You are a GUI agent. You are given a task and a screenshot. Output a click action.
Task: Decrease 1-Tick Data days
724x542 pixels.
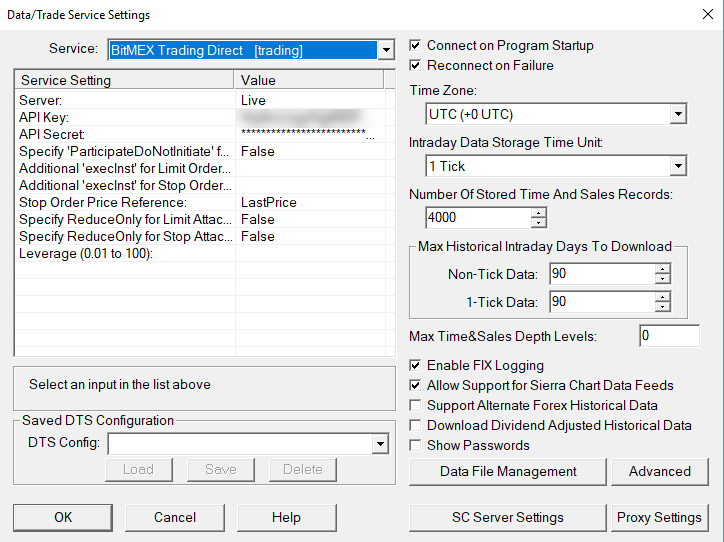point(663,307)
